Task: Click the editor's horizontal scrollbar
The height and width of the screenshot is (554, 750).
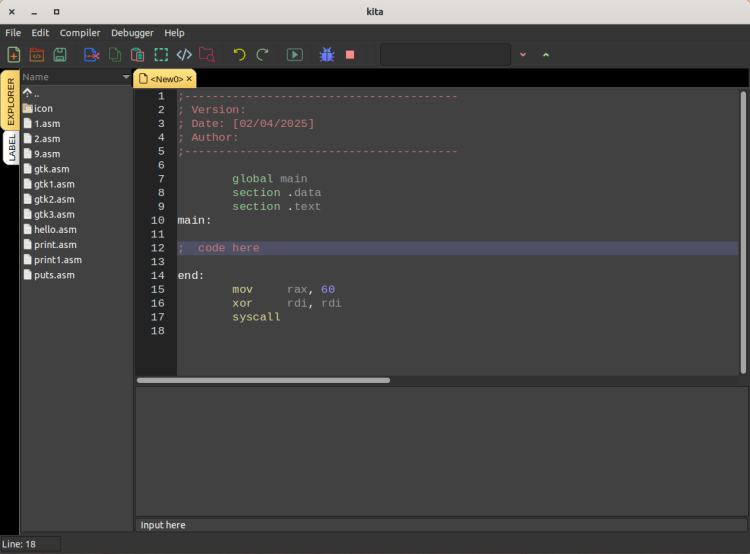Action: [263, 380]
